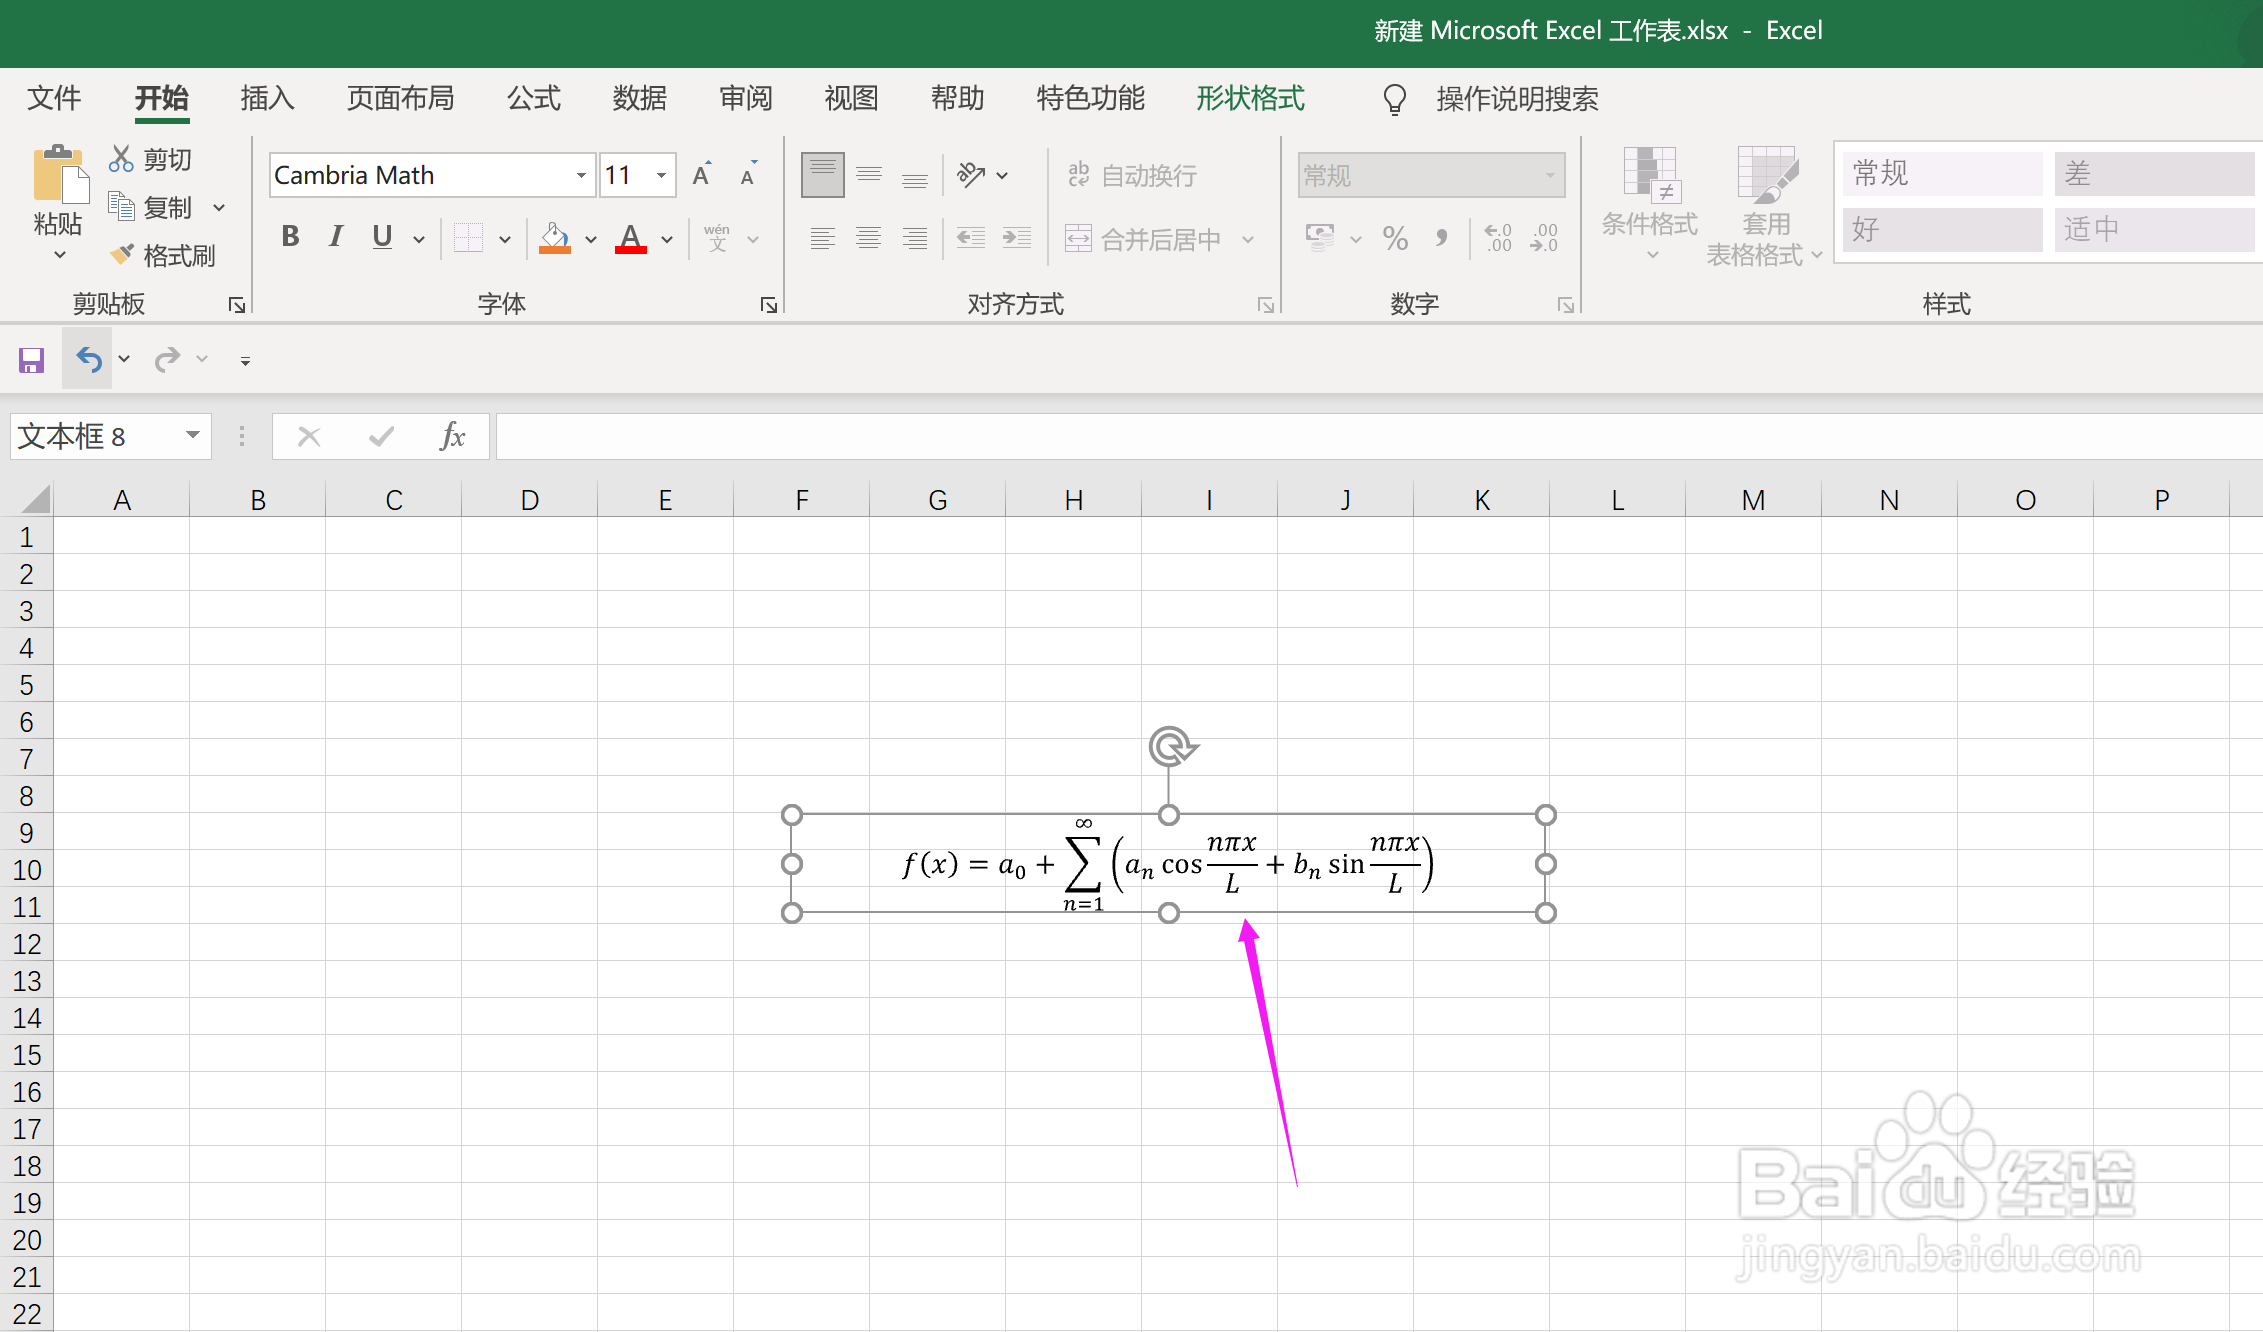Viewport: 2263px width, 1332px height.
Task: Click the Cut scissors icon
Action: tap(121, 159)
